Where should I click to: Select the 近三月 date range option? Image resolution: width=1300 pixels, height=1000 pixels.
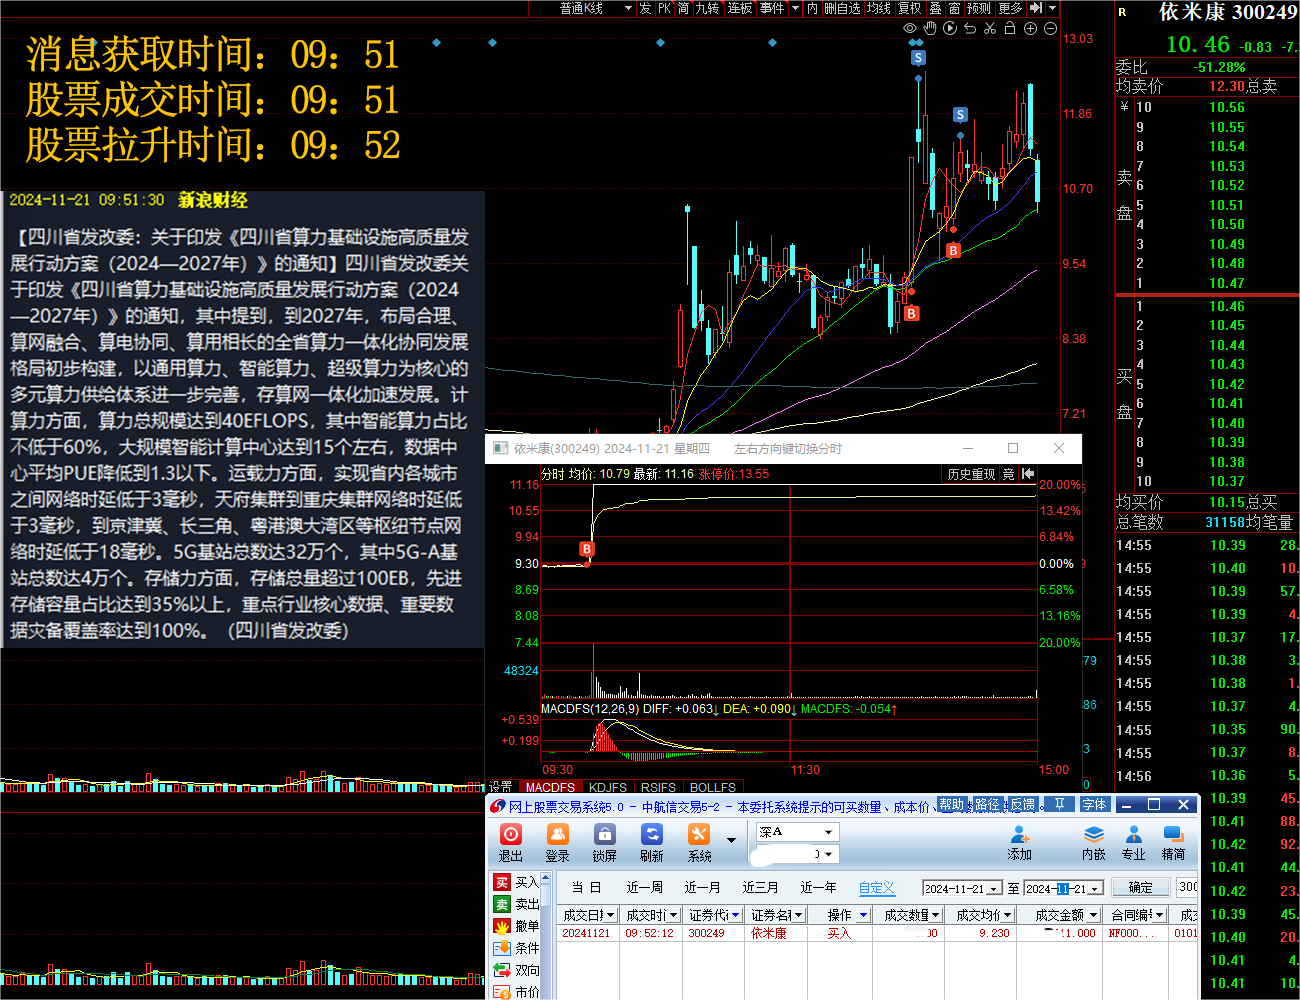click(760, 888)
